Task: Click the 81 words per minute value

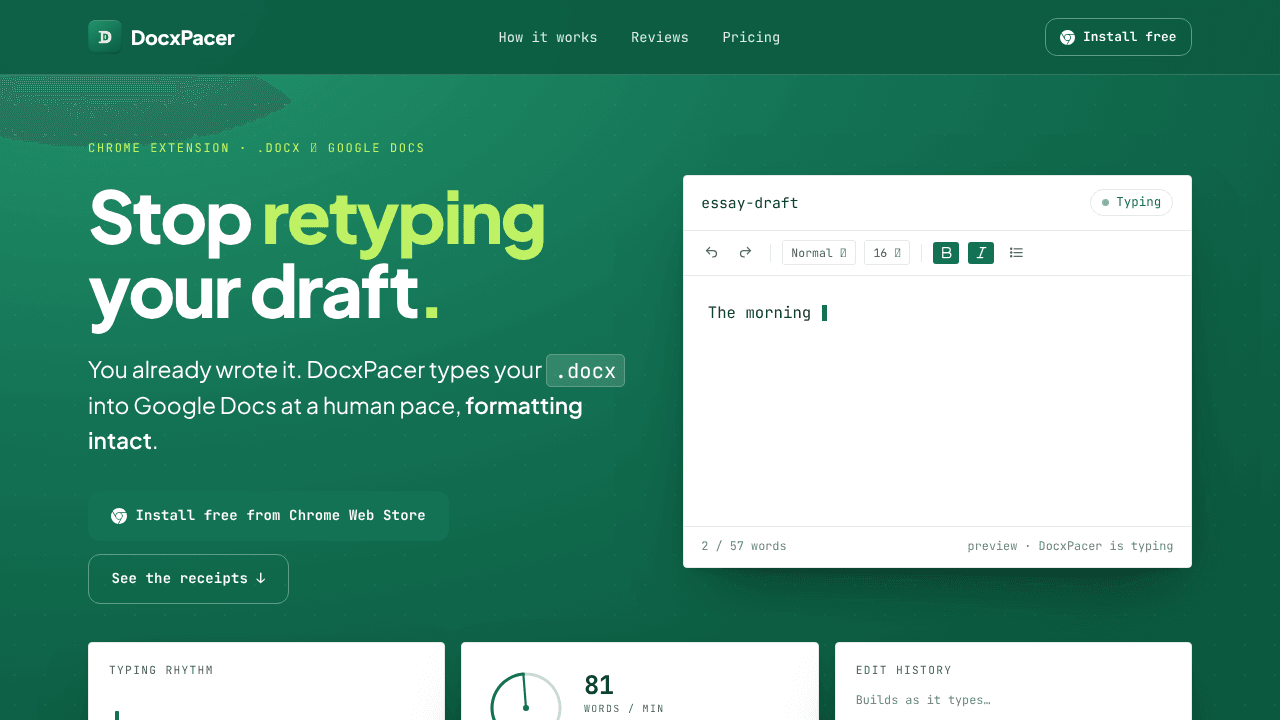Action: [599, 685]
